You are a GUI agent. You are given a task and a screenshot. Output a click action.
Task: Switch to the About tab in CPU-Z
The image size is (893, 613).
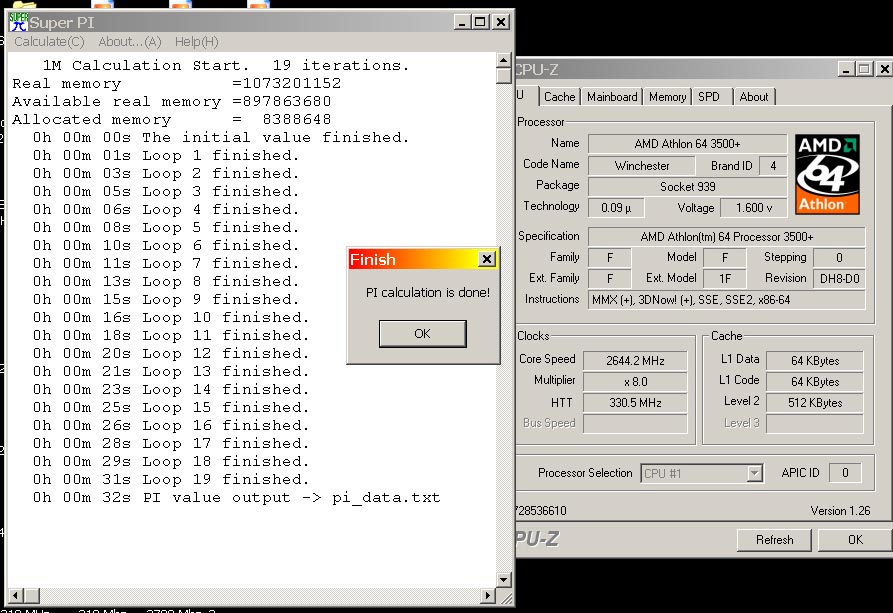pos(754,97)
